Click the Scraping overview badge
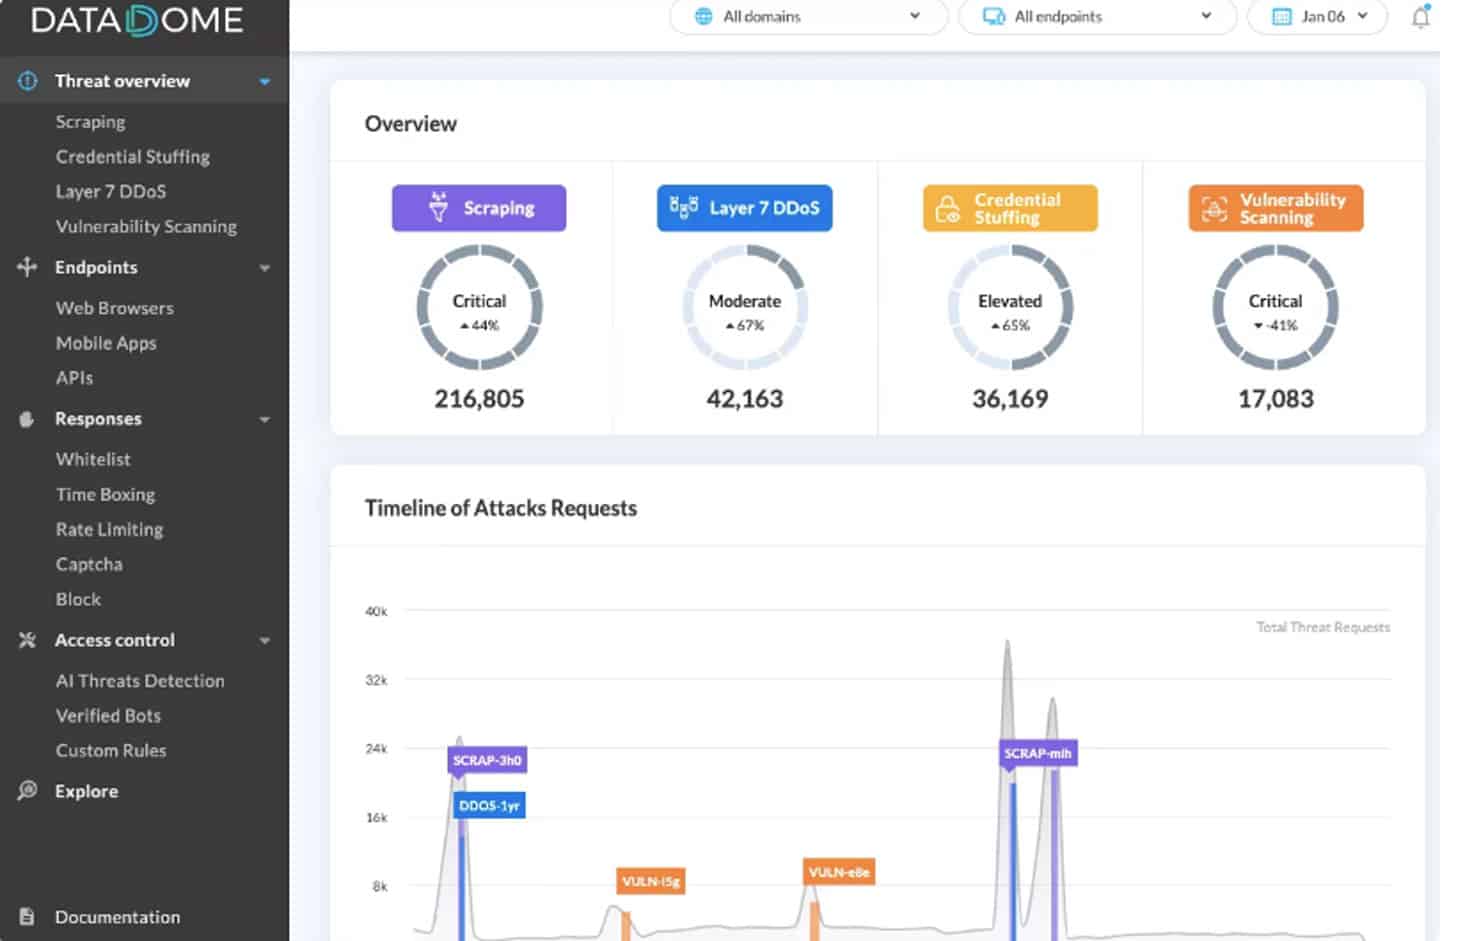This screenshot has height=941, width=1472. (478, 208)
